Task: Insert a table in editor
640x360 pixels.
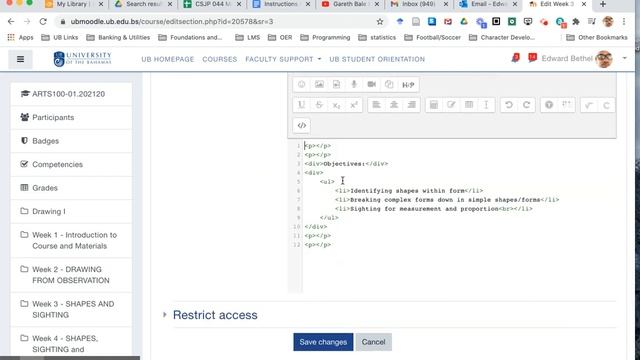Action: [469, 105]
